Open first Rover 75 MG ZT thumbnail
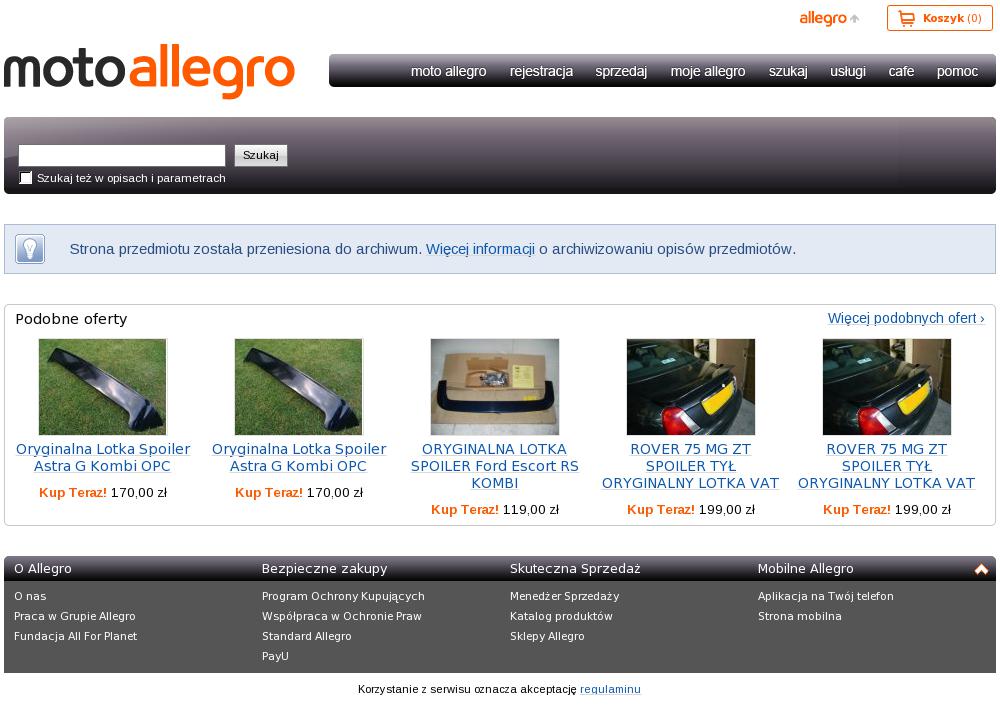This screenshot has height=709, width=1000. pos(691,387)
